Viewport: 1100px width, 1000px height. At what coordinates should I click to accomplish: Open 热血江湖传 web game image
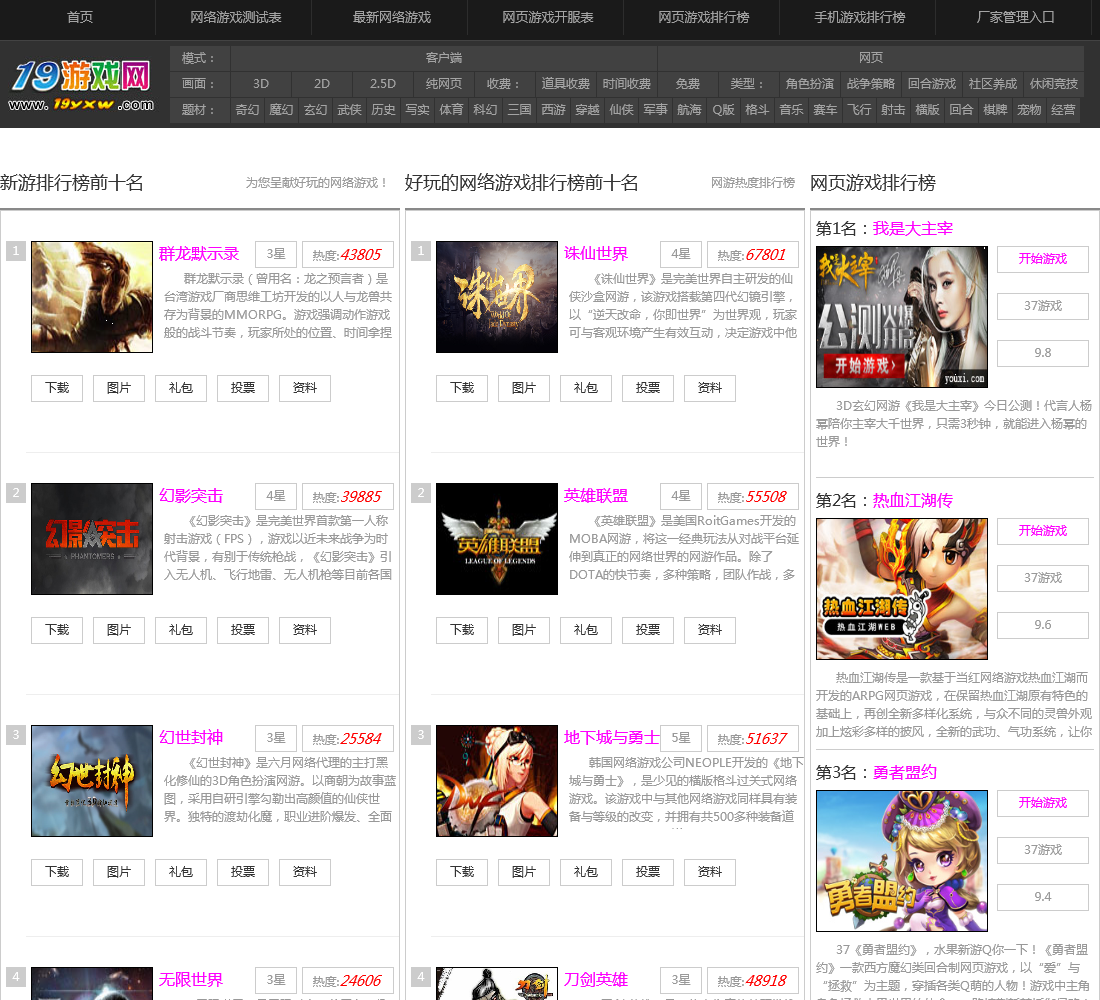point(901,589)
